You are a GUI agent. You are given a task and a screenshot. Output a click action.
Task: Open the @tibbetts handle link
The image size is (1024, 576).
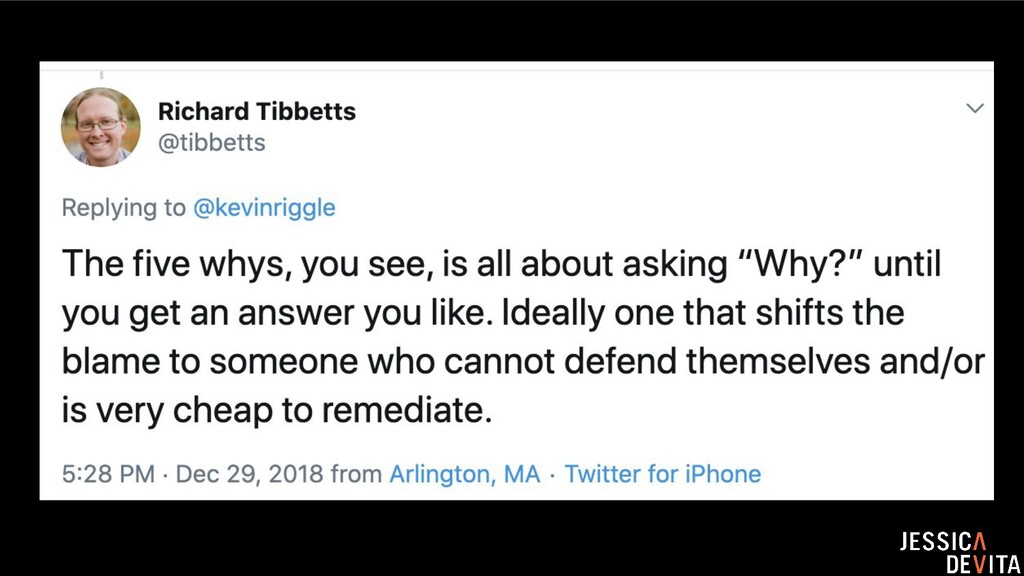[x=211, y=143]
